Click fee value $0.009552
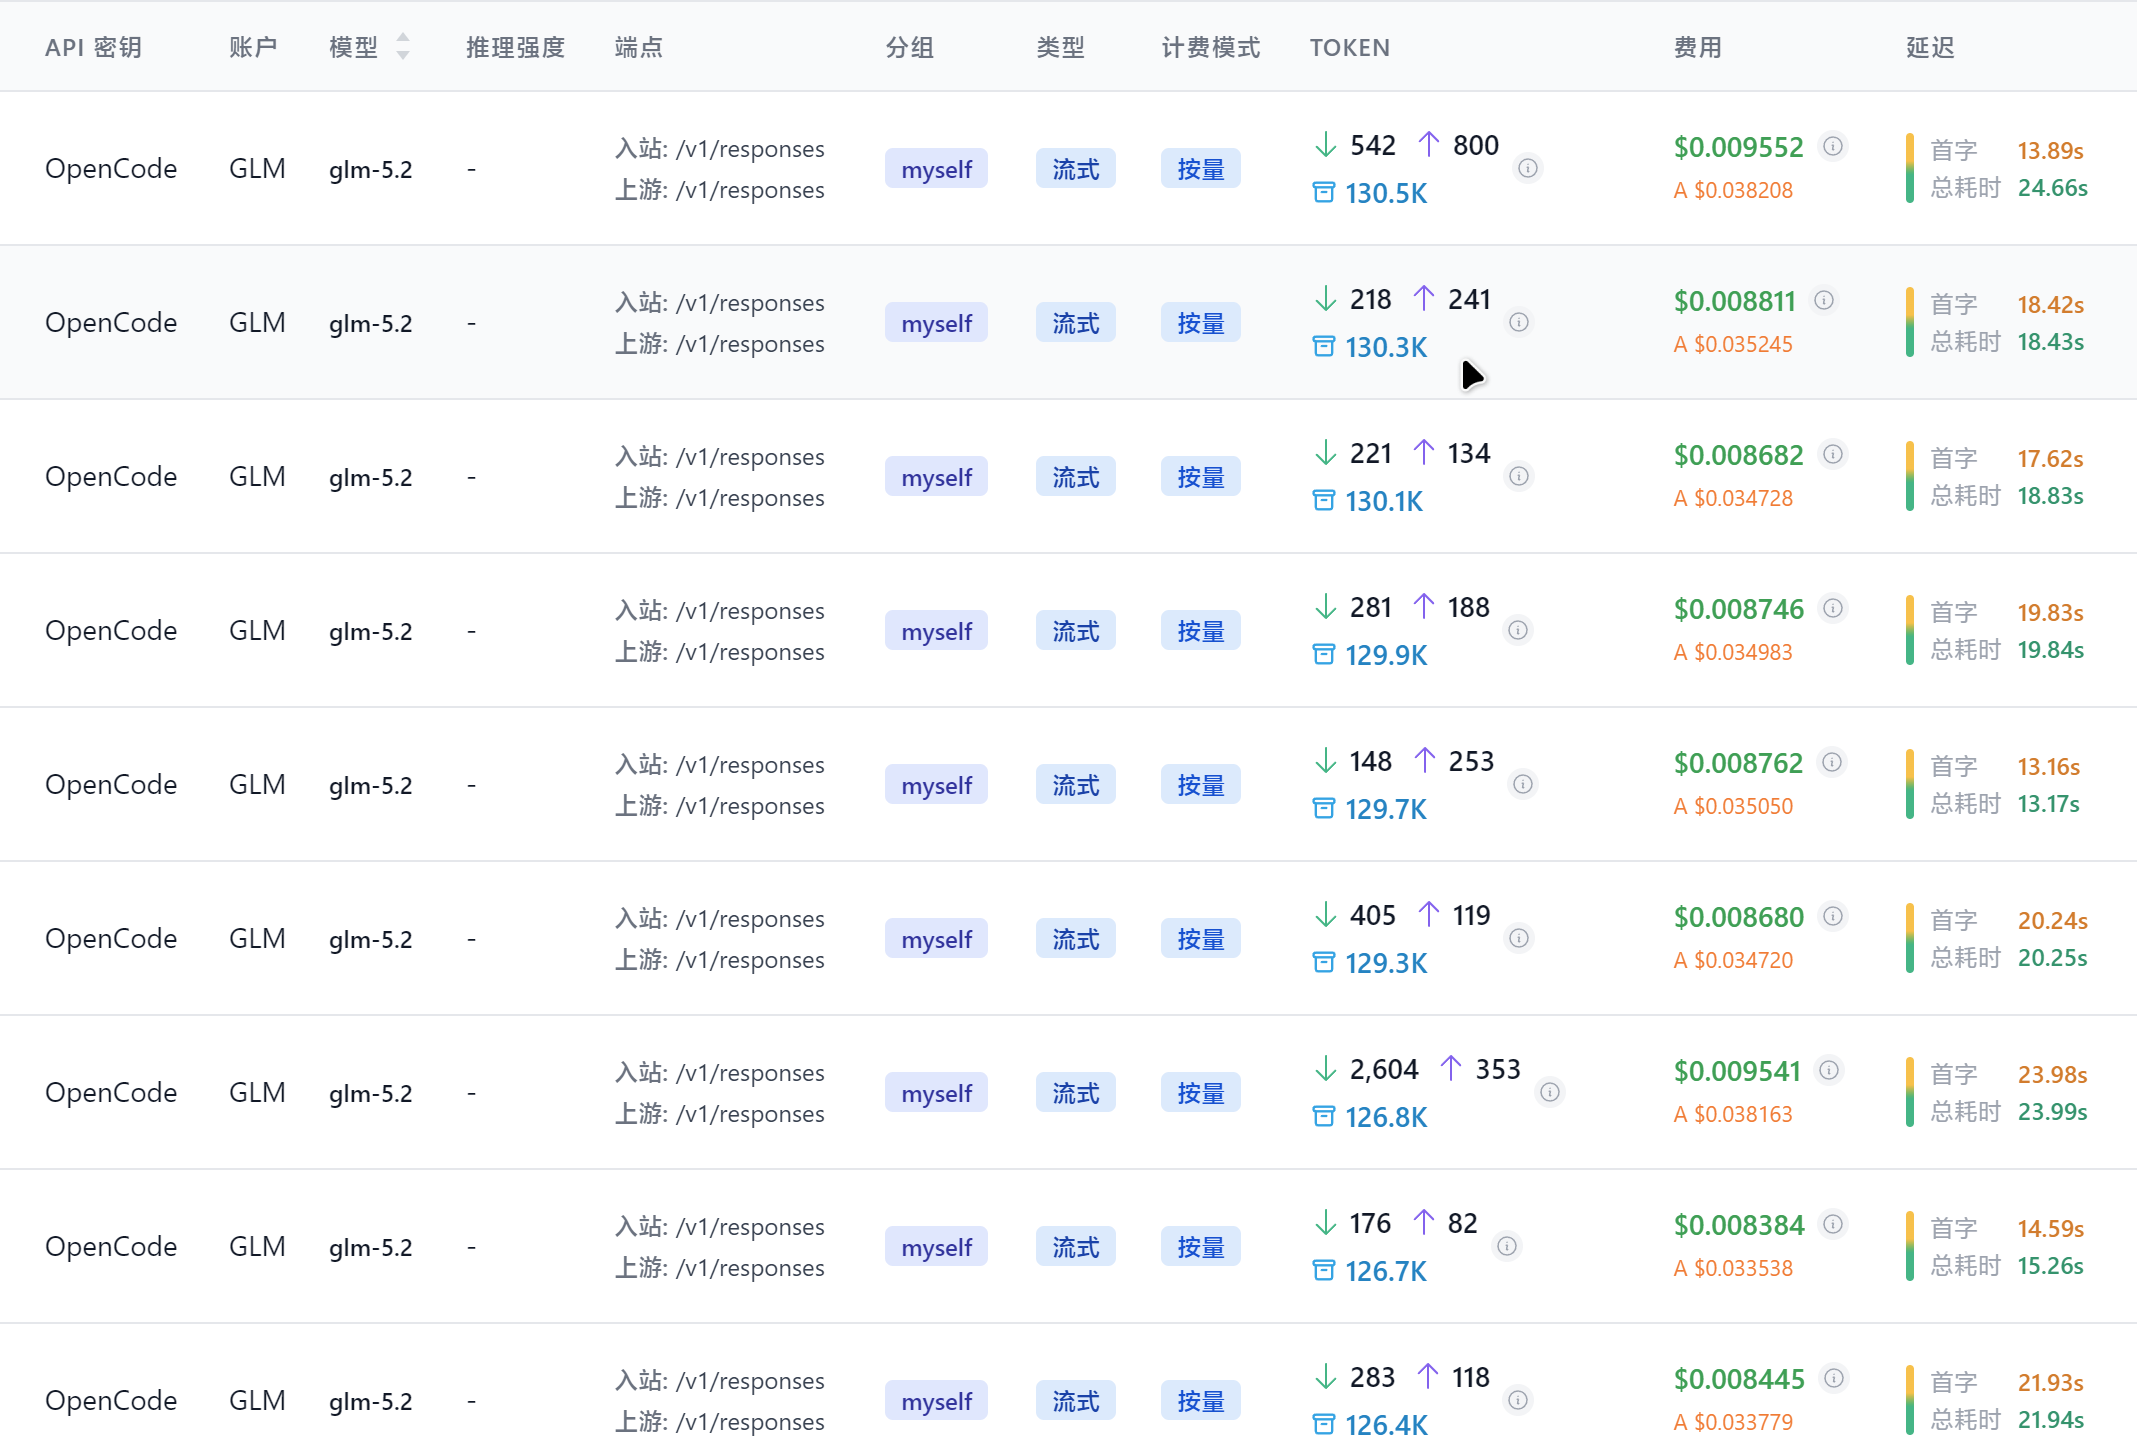The image size is (2137, 1455). (1738, 147)
